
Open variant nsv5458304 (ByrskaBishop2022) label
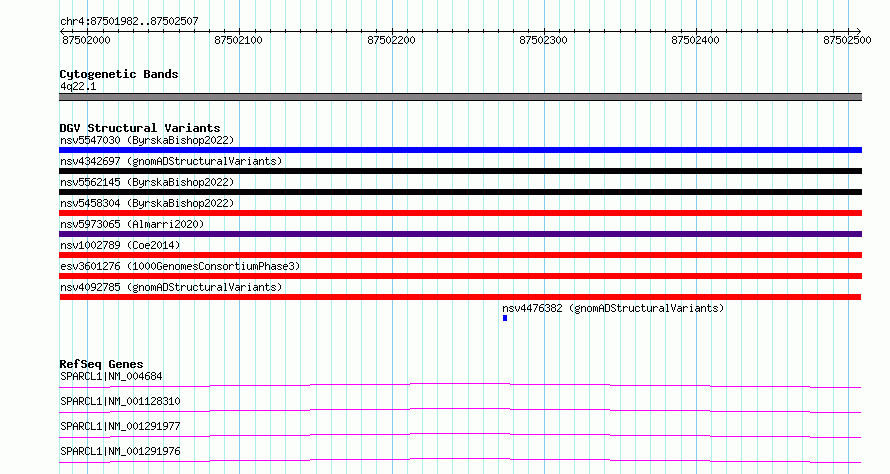pos(147,203)
